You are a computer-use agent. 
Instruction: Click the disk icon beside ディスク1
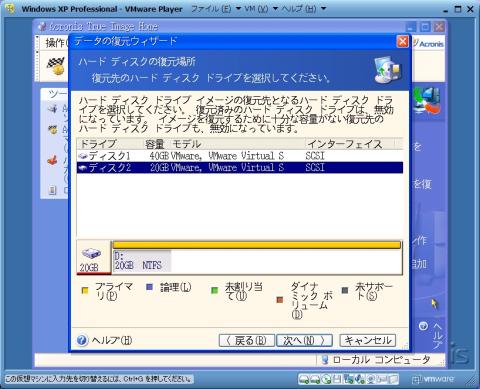(x=83, y=156)
